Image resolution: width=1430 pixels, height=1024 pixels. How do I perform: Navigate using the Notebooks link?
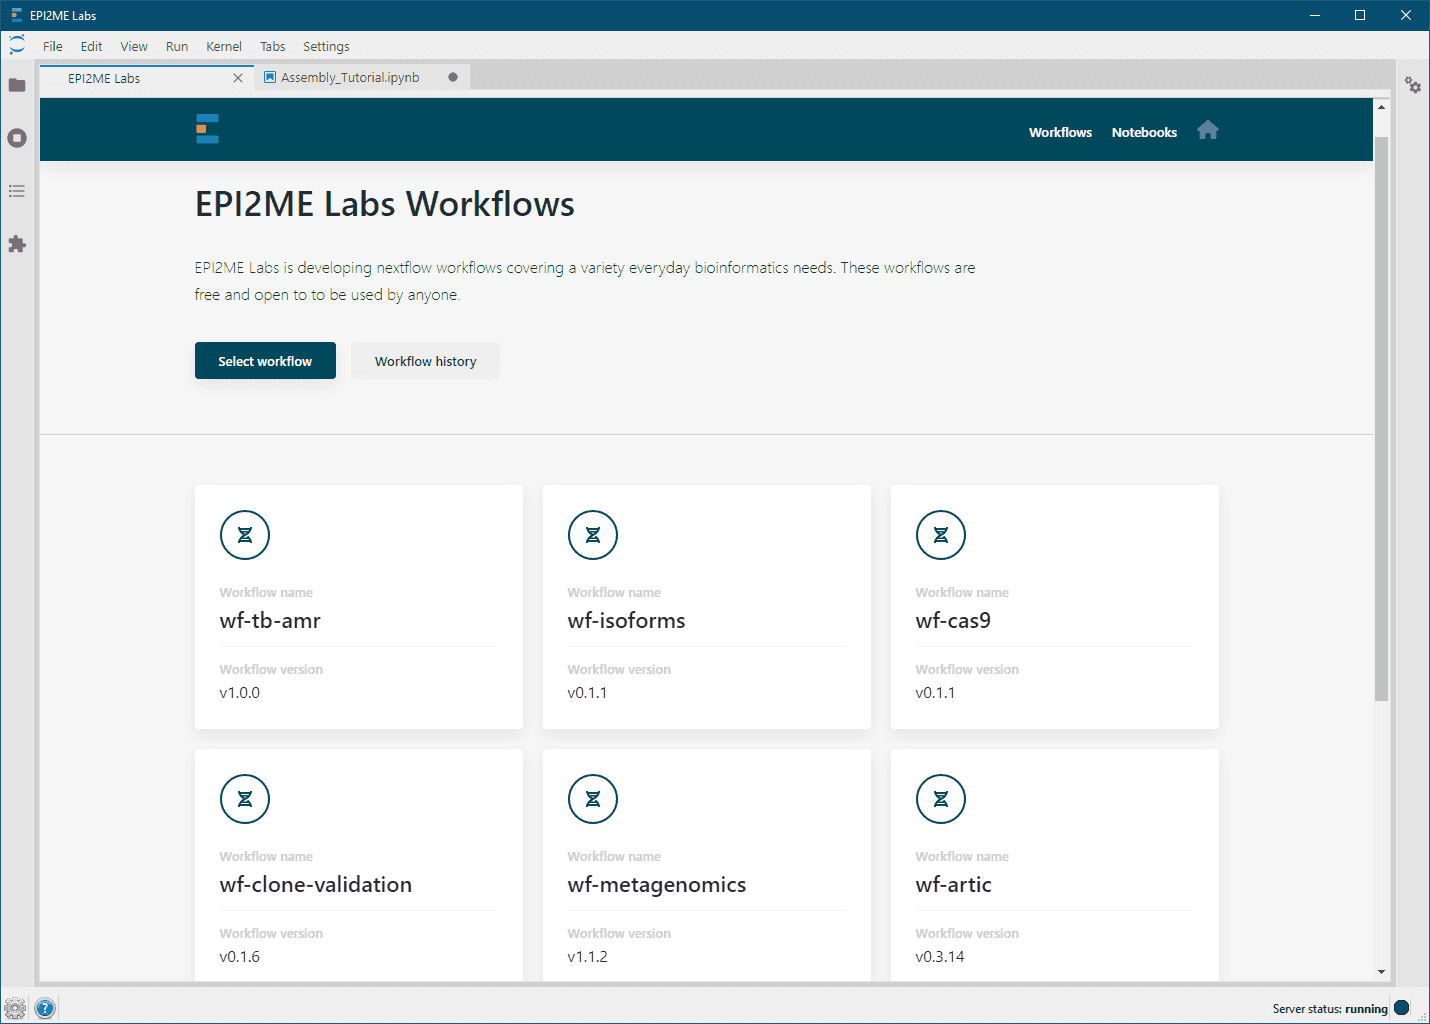(x=1144, y=131)
